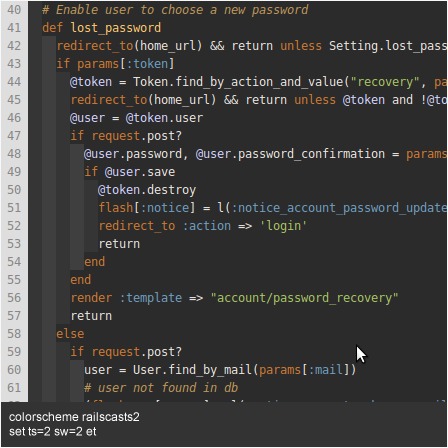This screenshot has height=448, width=448.
Task: Click the Setting.lost_pass text on line 42
Action: point(388,46)
